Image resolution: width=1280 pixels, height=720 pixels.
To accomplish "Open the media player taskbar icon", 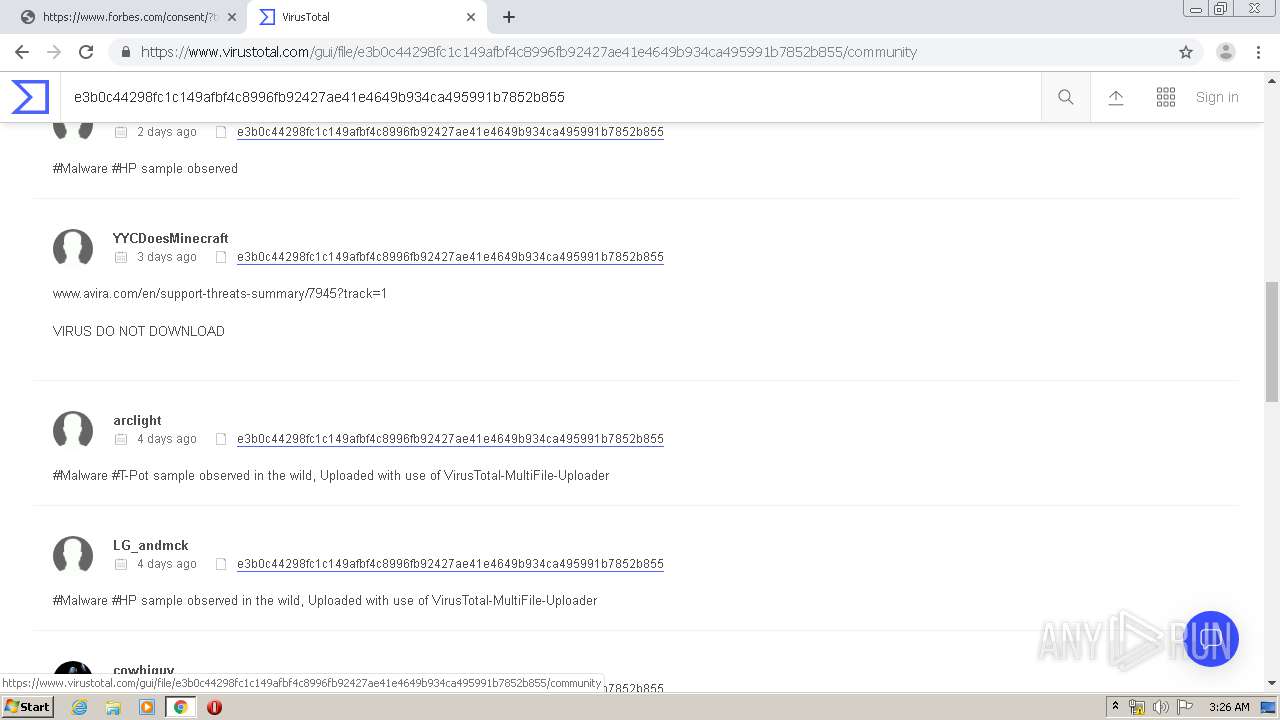I will point(147,707).
